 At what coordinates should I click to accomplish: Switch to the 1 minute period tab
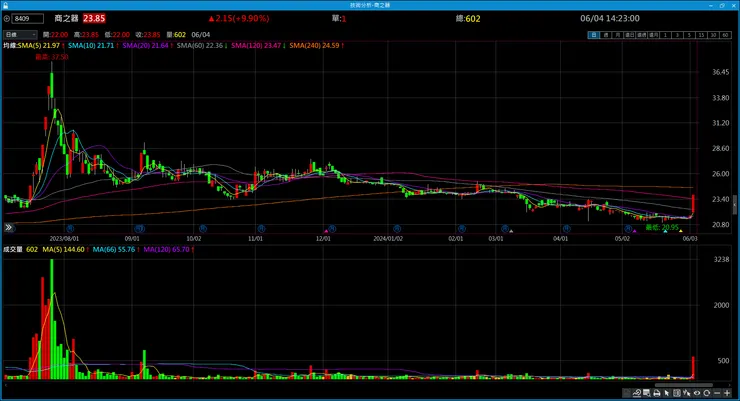click(x=665, y=35)
